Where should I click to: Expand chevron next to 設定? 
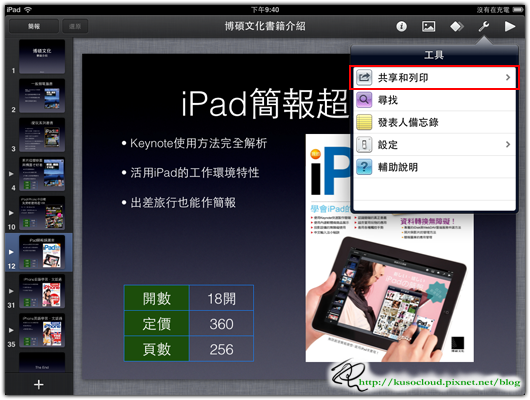pyautogui.click(x=508, y=144)
